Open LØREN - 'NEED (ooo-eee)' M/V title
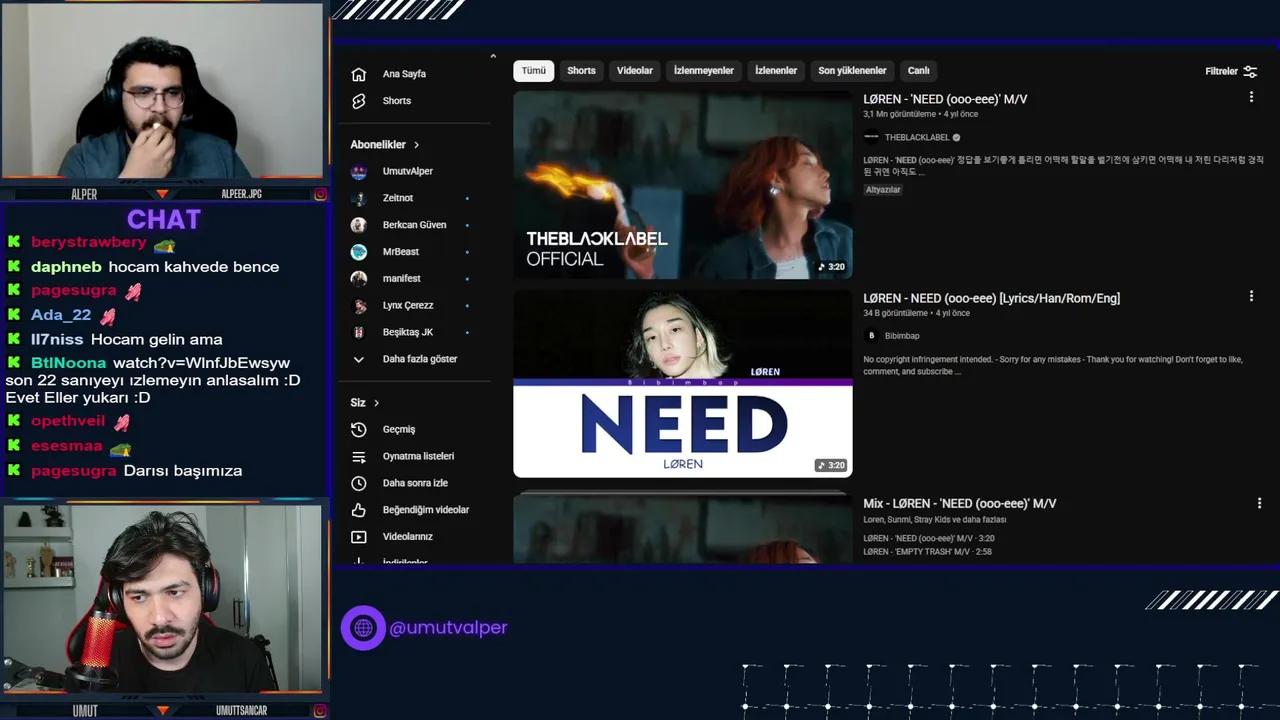 (x=945, y=99)
